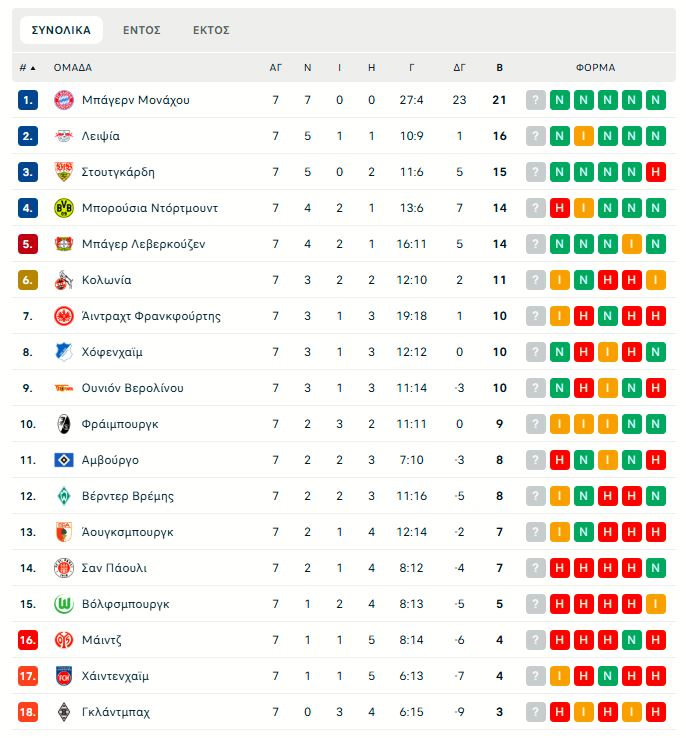Click the Bayern Munich club crest
The height and width of the screenshot is (738, 686).
pyautogui.click(x=64, y=100)
